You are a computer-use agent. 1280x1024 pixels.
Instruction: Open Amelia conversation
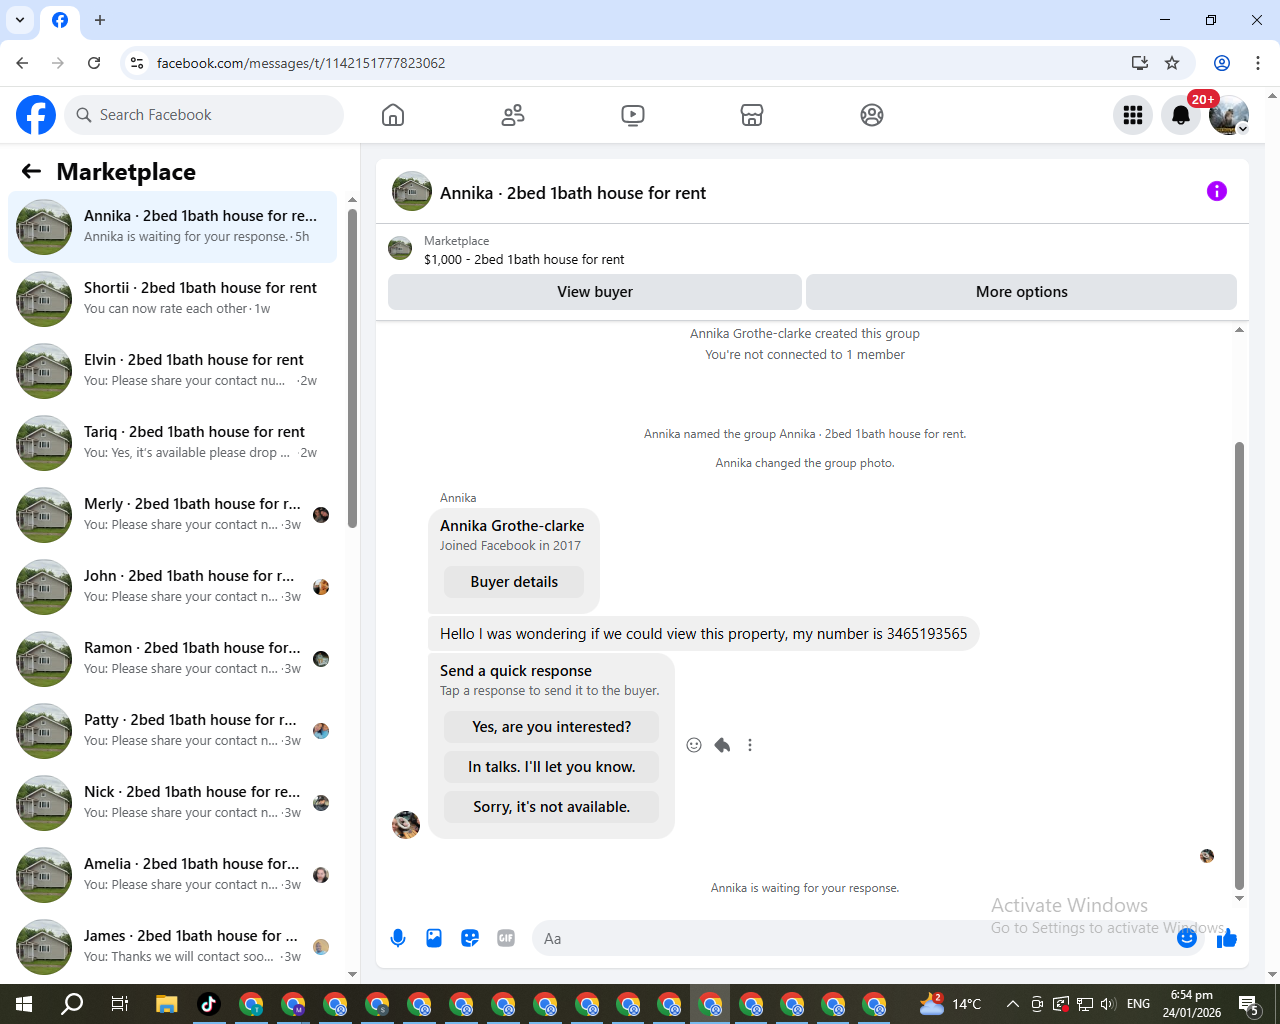point(173,875)
